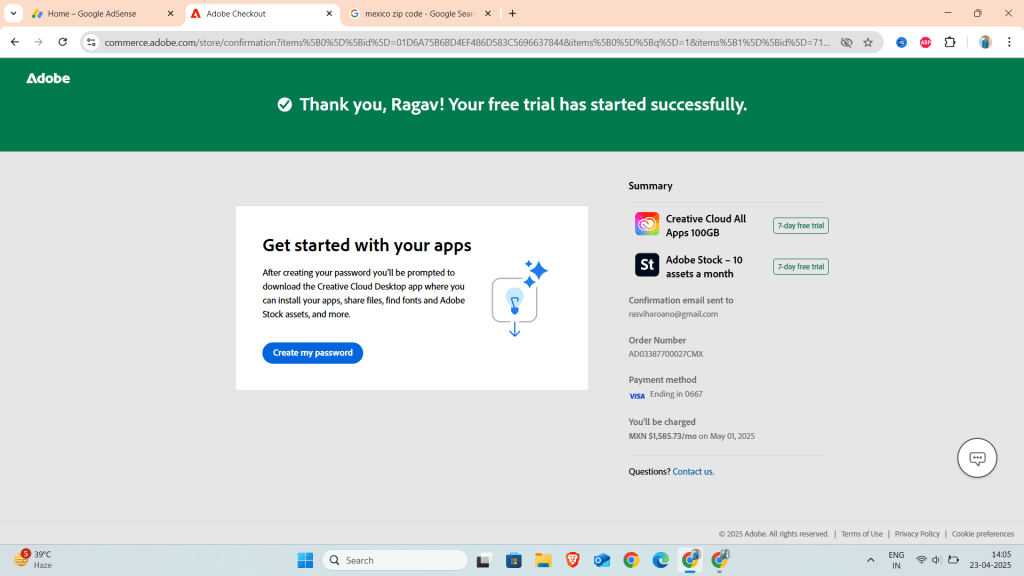Open Wi-Fi network settings icon
The width and height of the screenshot is (1024, 576).
tap(921, 560)
